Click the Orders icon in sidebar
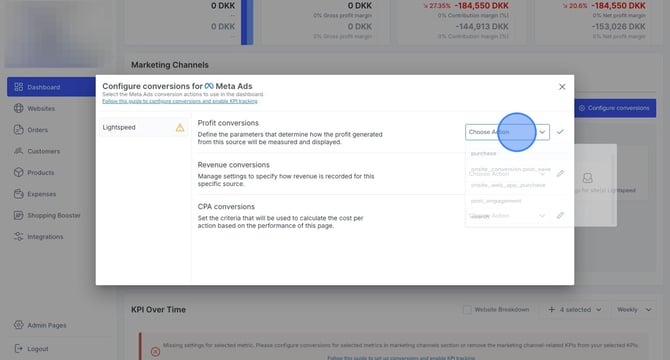The height and width of the screenshot is (360, 670). tap(18, 130)
